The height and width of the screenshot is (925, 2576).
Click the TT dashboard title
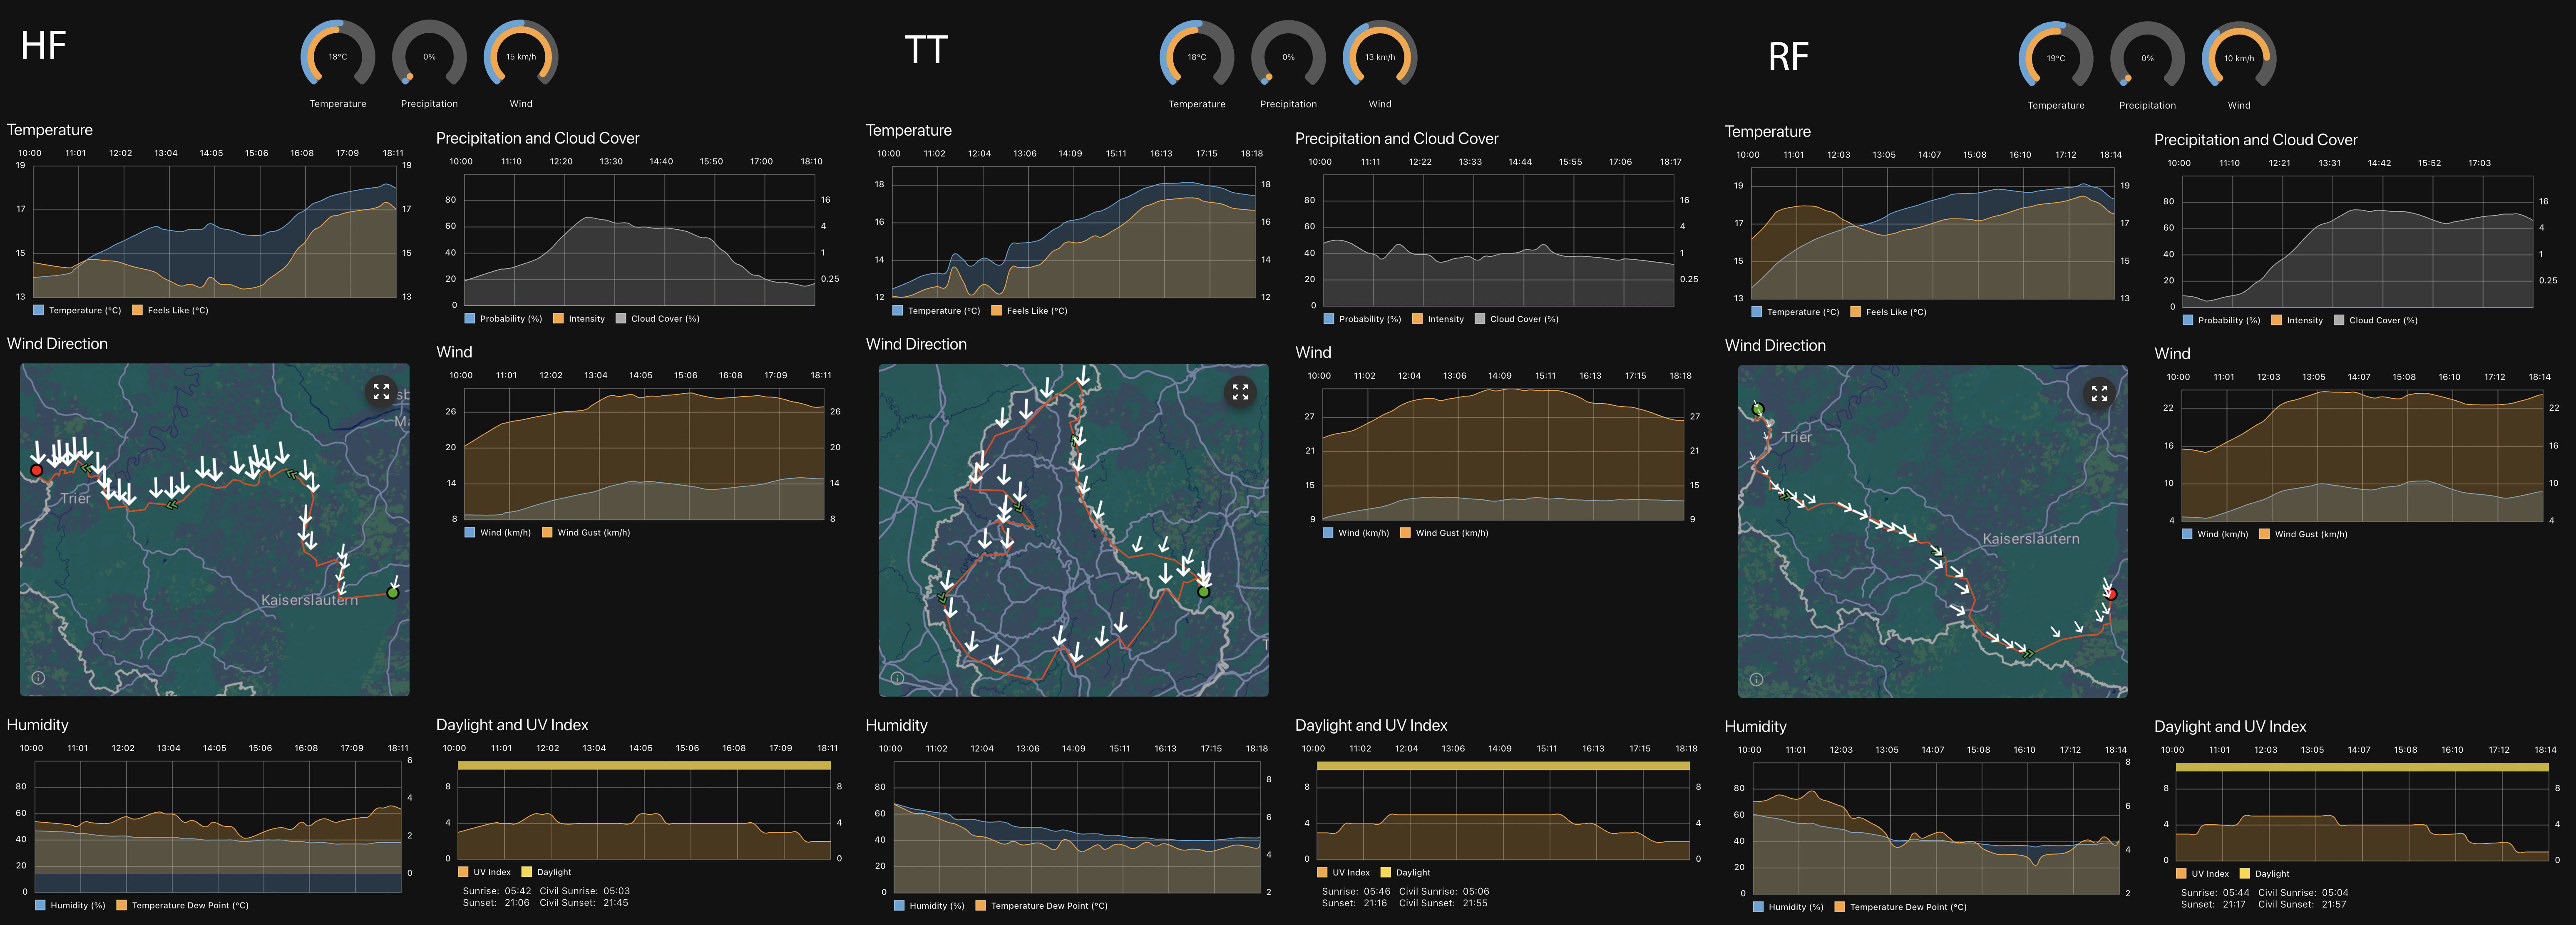(x=926, y=50)
